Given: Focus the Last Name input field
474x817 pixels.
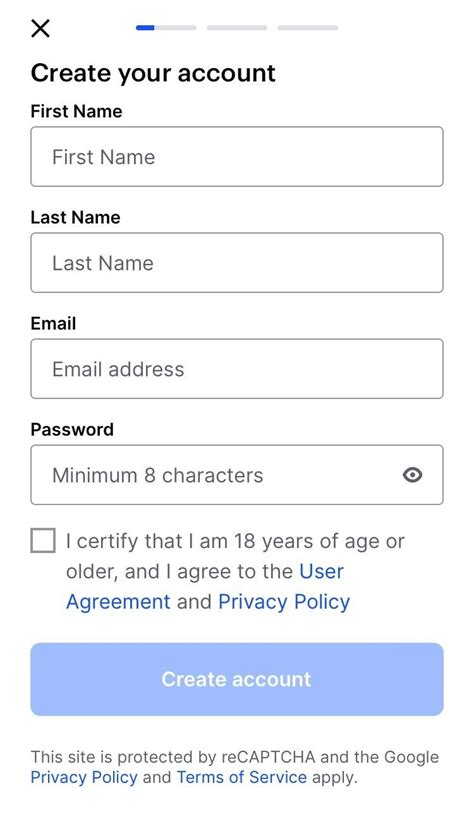Looking at the screenshot, I should 237,263.
